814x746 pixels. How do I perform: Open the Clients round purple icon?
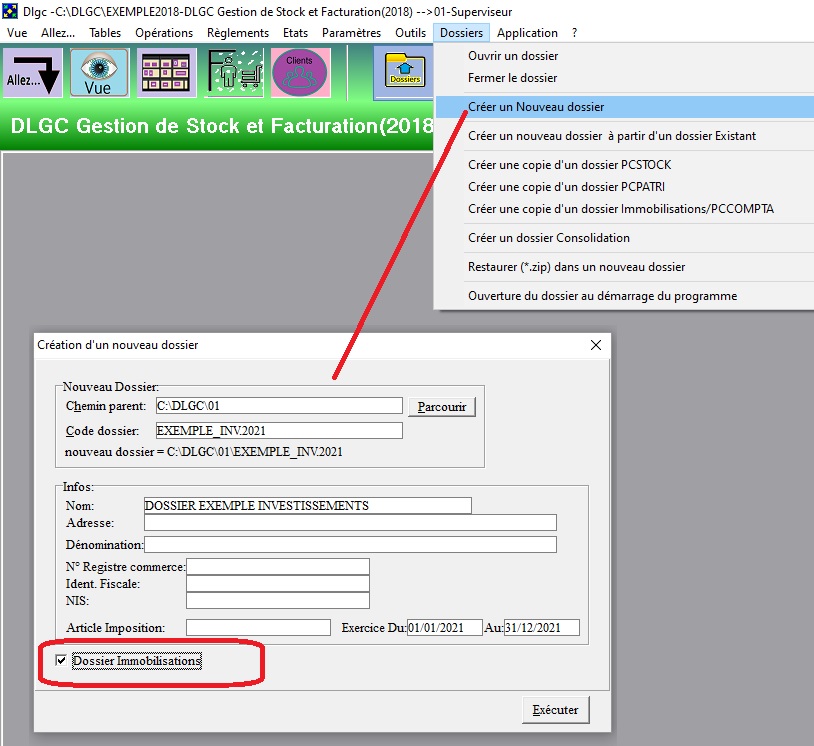coord(300,72)
